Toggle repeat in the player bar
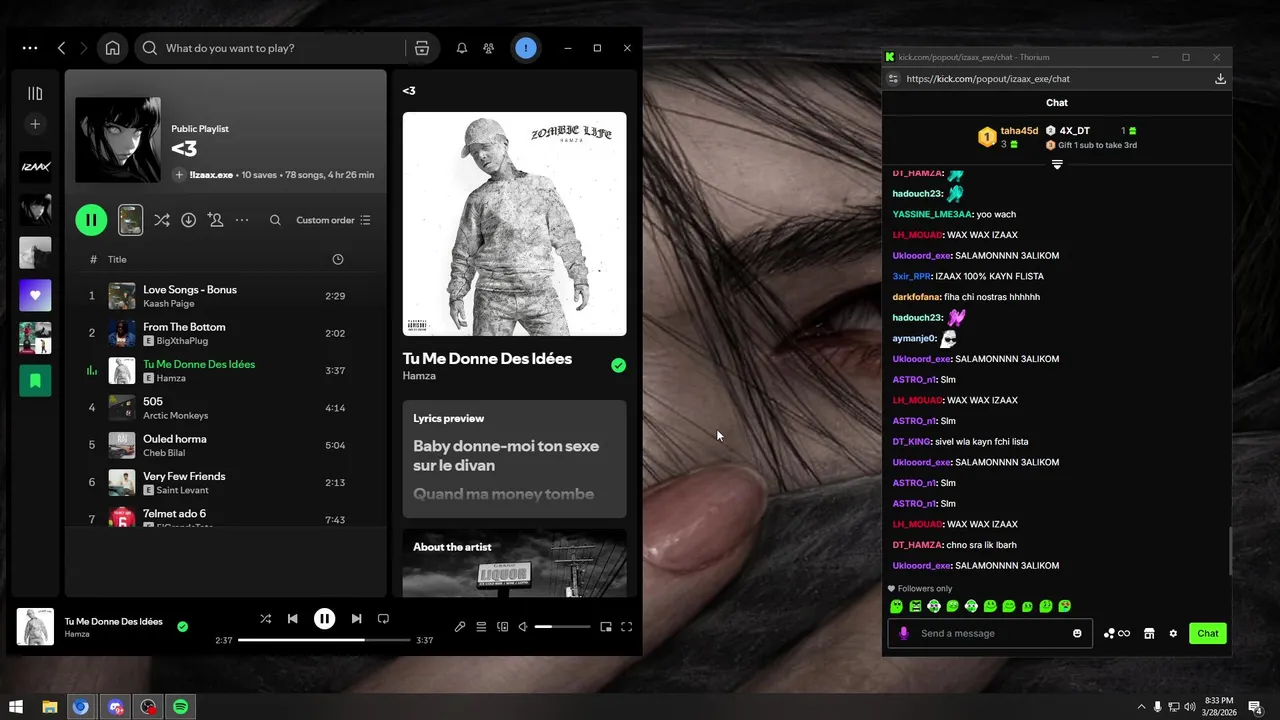1280x720 pixels. (x=383, y=619)
